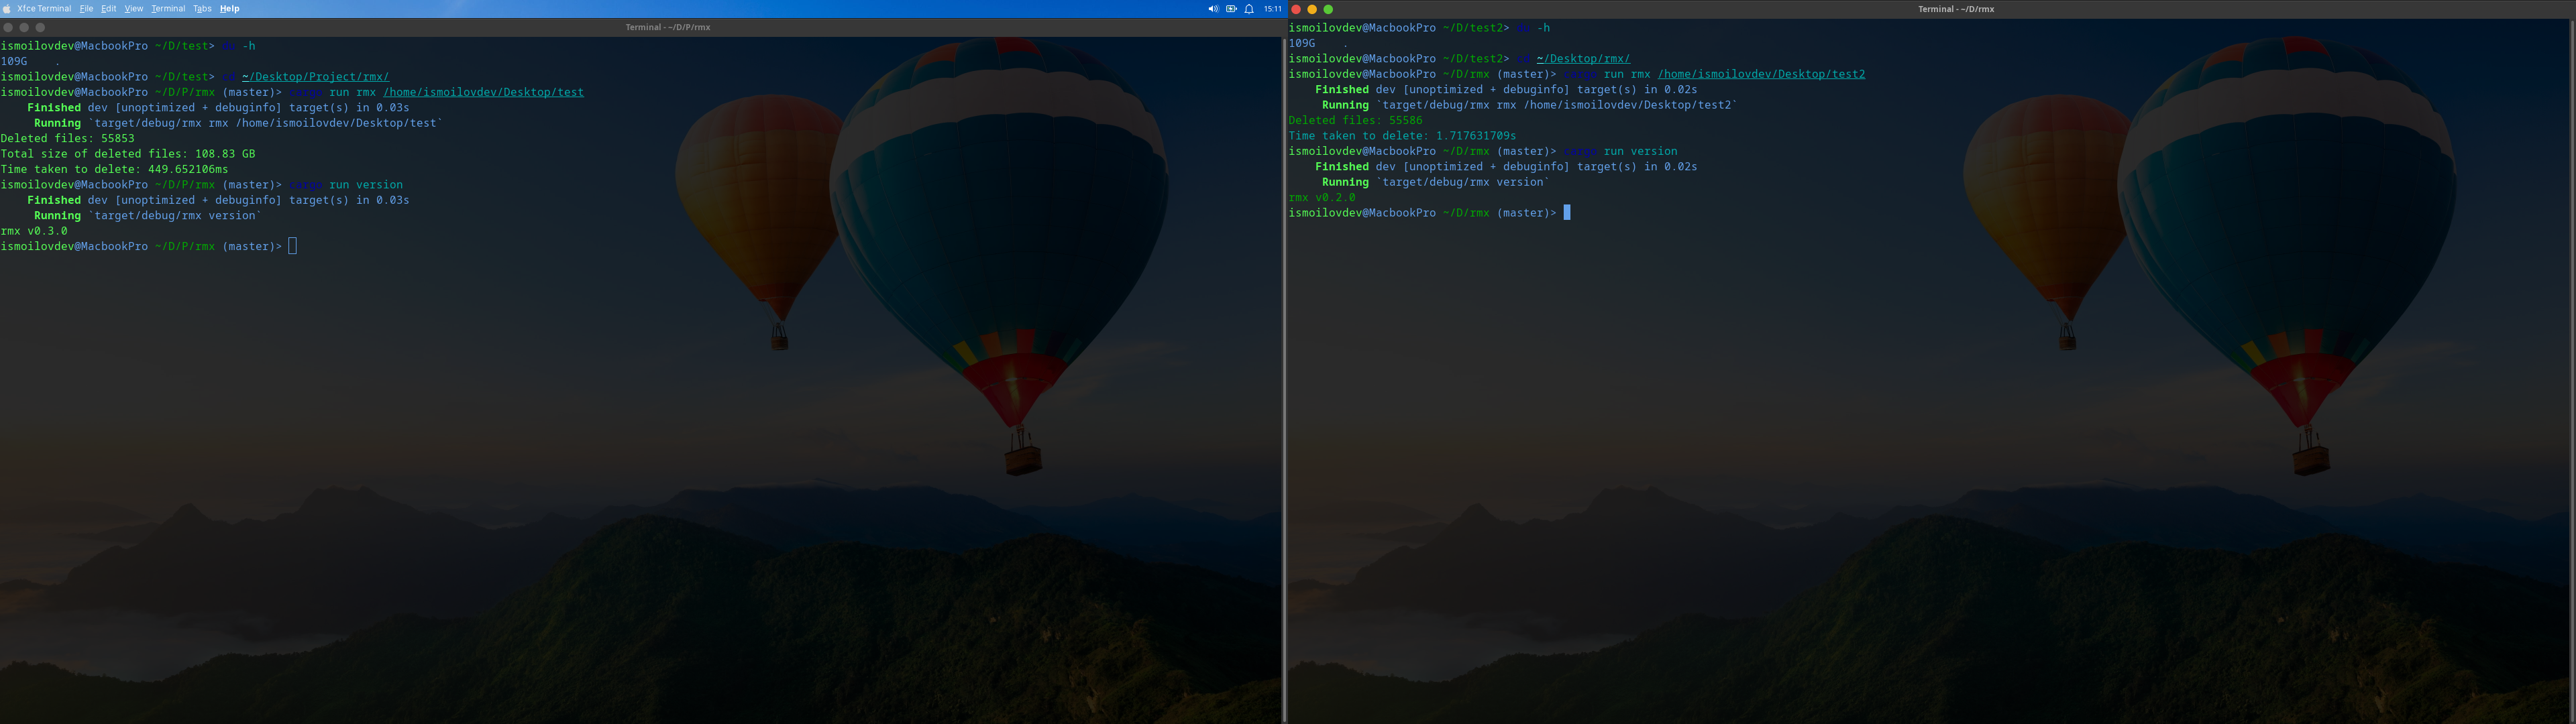The height and width of the screenshot is (724, 2576).
Task: Open the File menu
Action: click(x=86, y=9)
